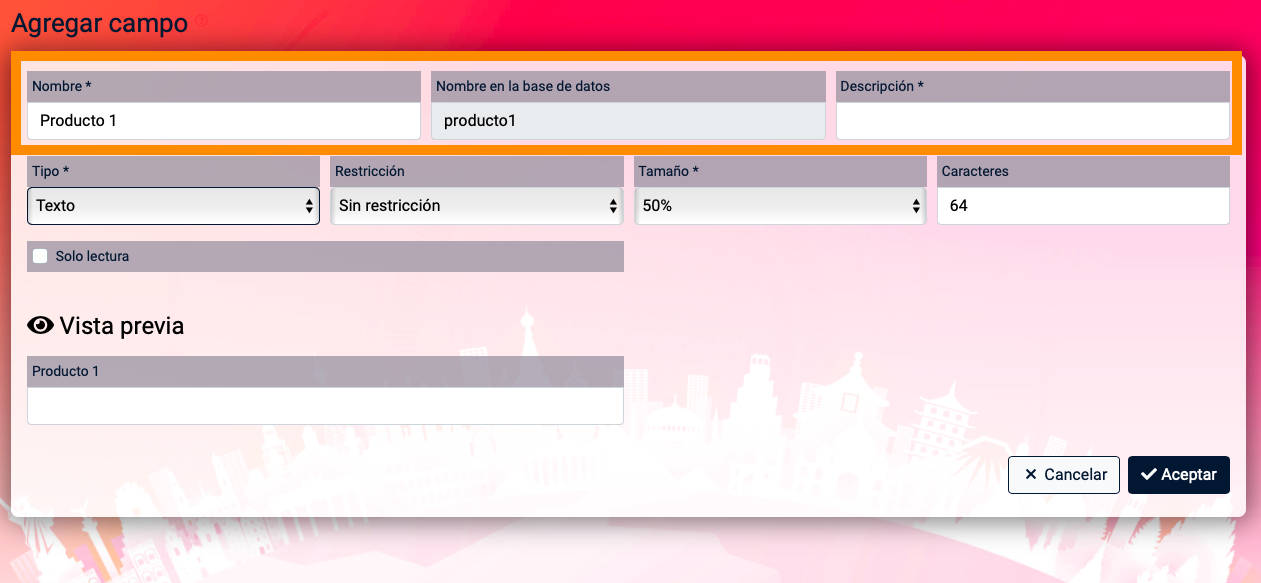Open the Tamaño dropdown showing 50%

[780, 206]
